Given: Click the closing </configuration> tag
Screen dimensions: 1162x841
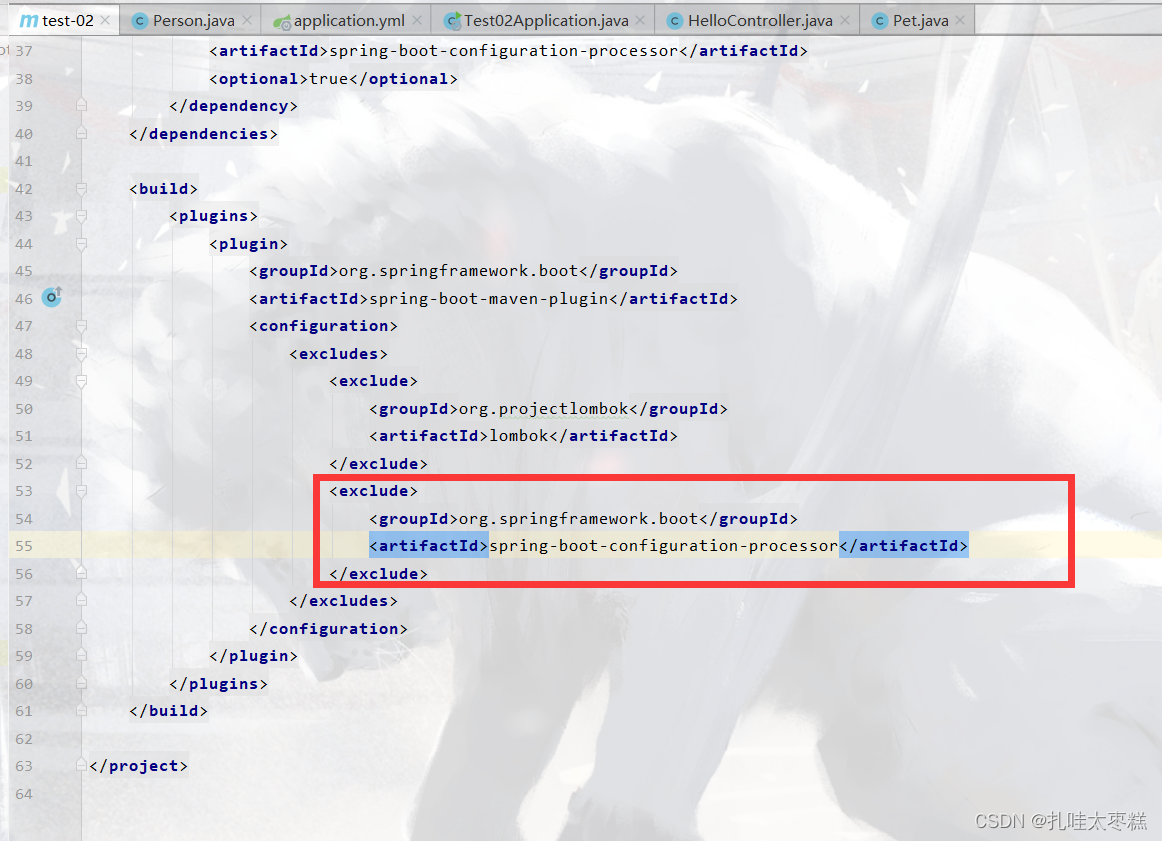Looking at the screenshot, I should point(328,629).
